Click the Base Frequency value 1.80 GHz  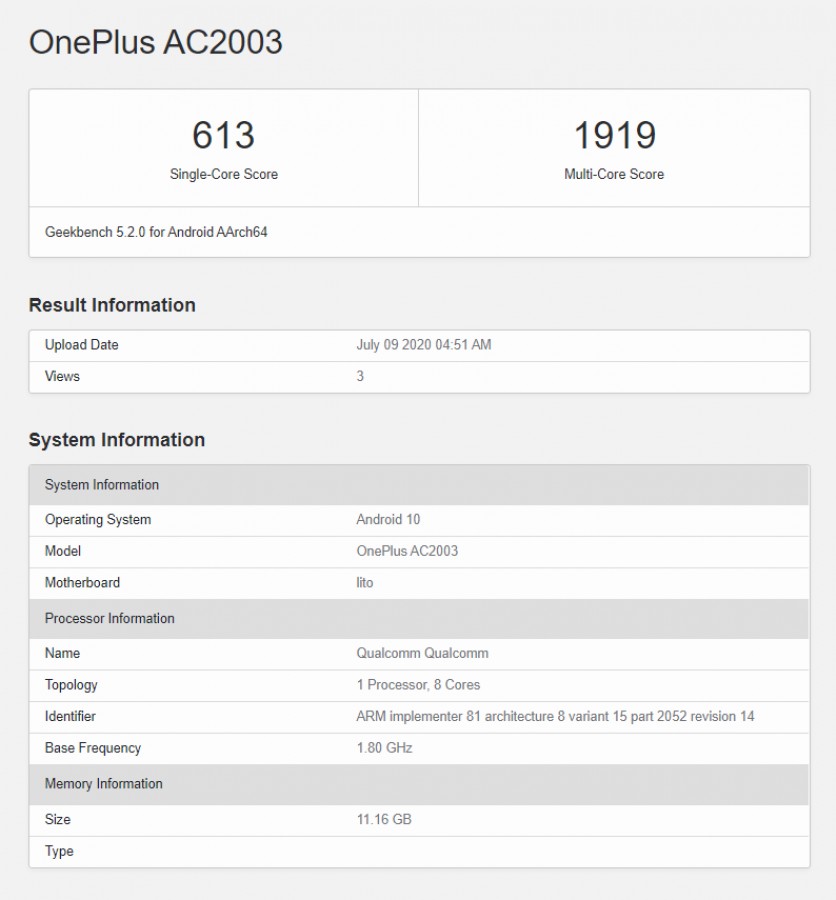385,748
